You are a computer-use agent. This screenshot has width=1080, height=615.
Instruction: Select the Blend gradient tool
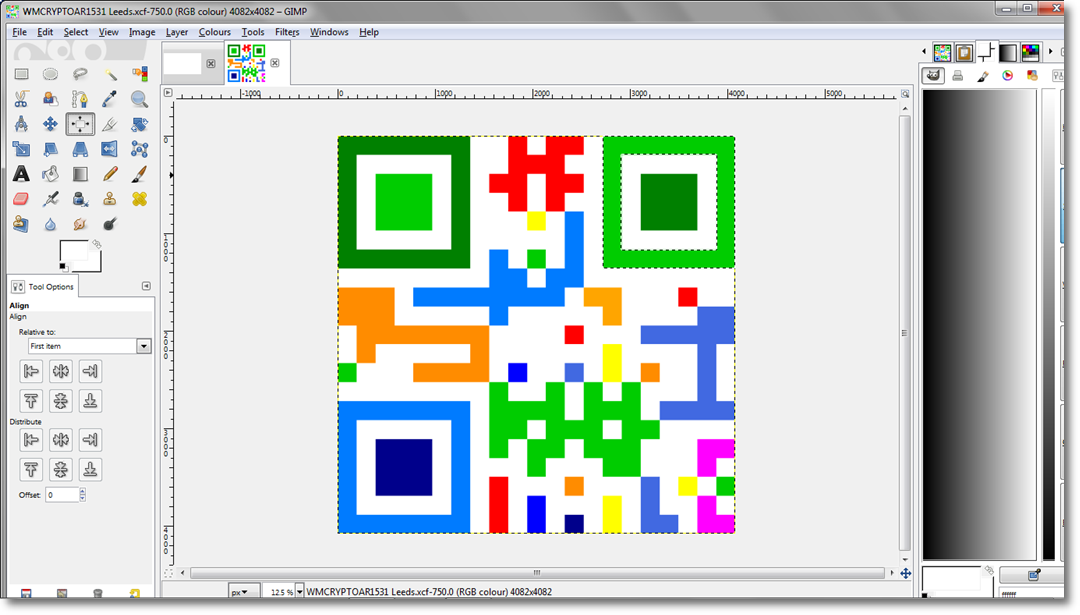tap(80, 174)
